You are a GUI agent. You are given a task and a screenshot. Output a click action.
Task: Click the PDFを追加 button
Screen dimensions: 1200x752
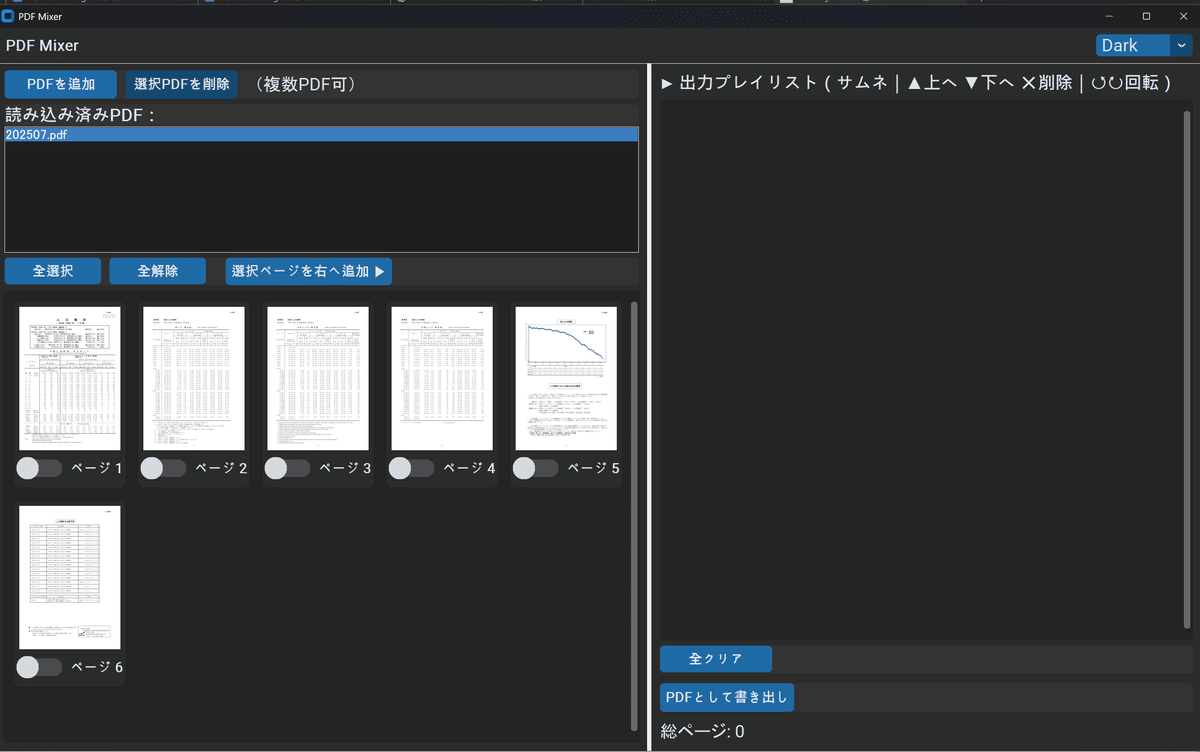60,84
